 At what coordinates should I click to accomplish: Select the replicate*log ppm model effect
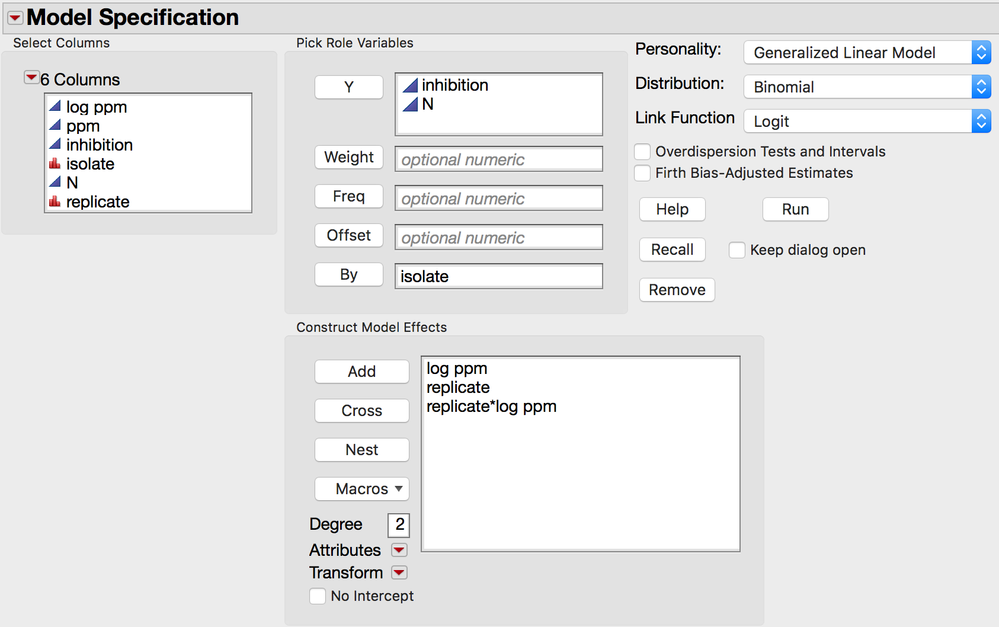[491, 407]
